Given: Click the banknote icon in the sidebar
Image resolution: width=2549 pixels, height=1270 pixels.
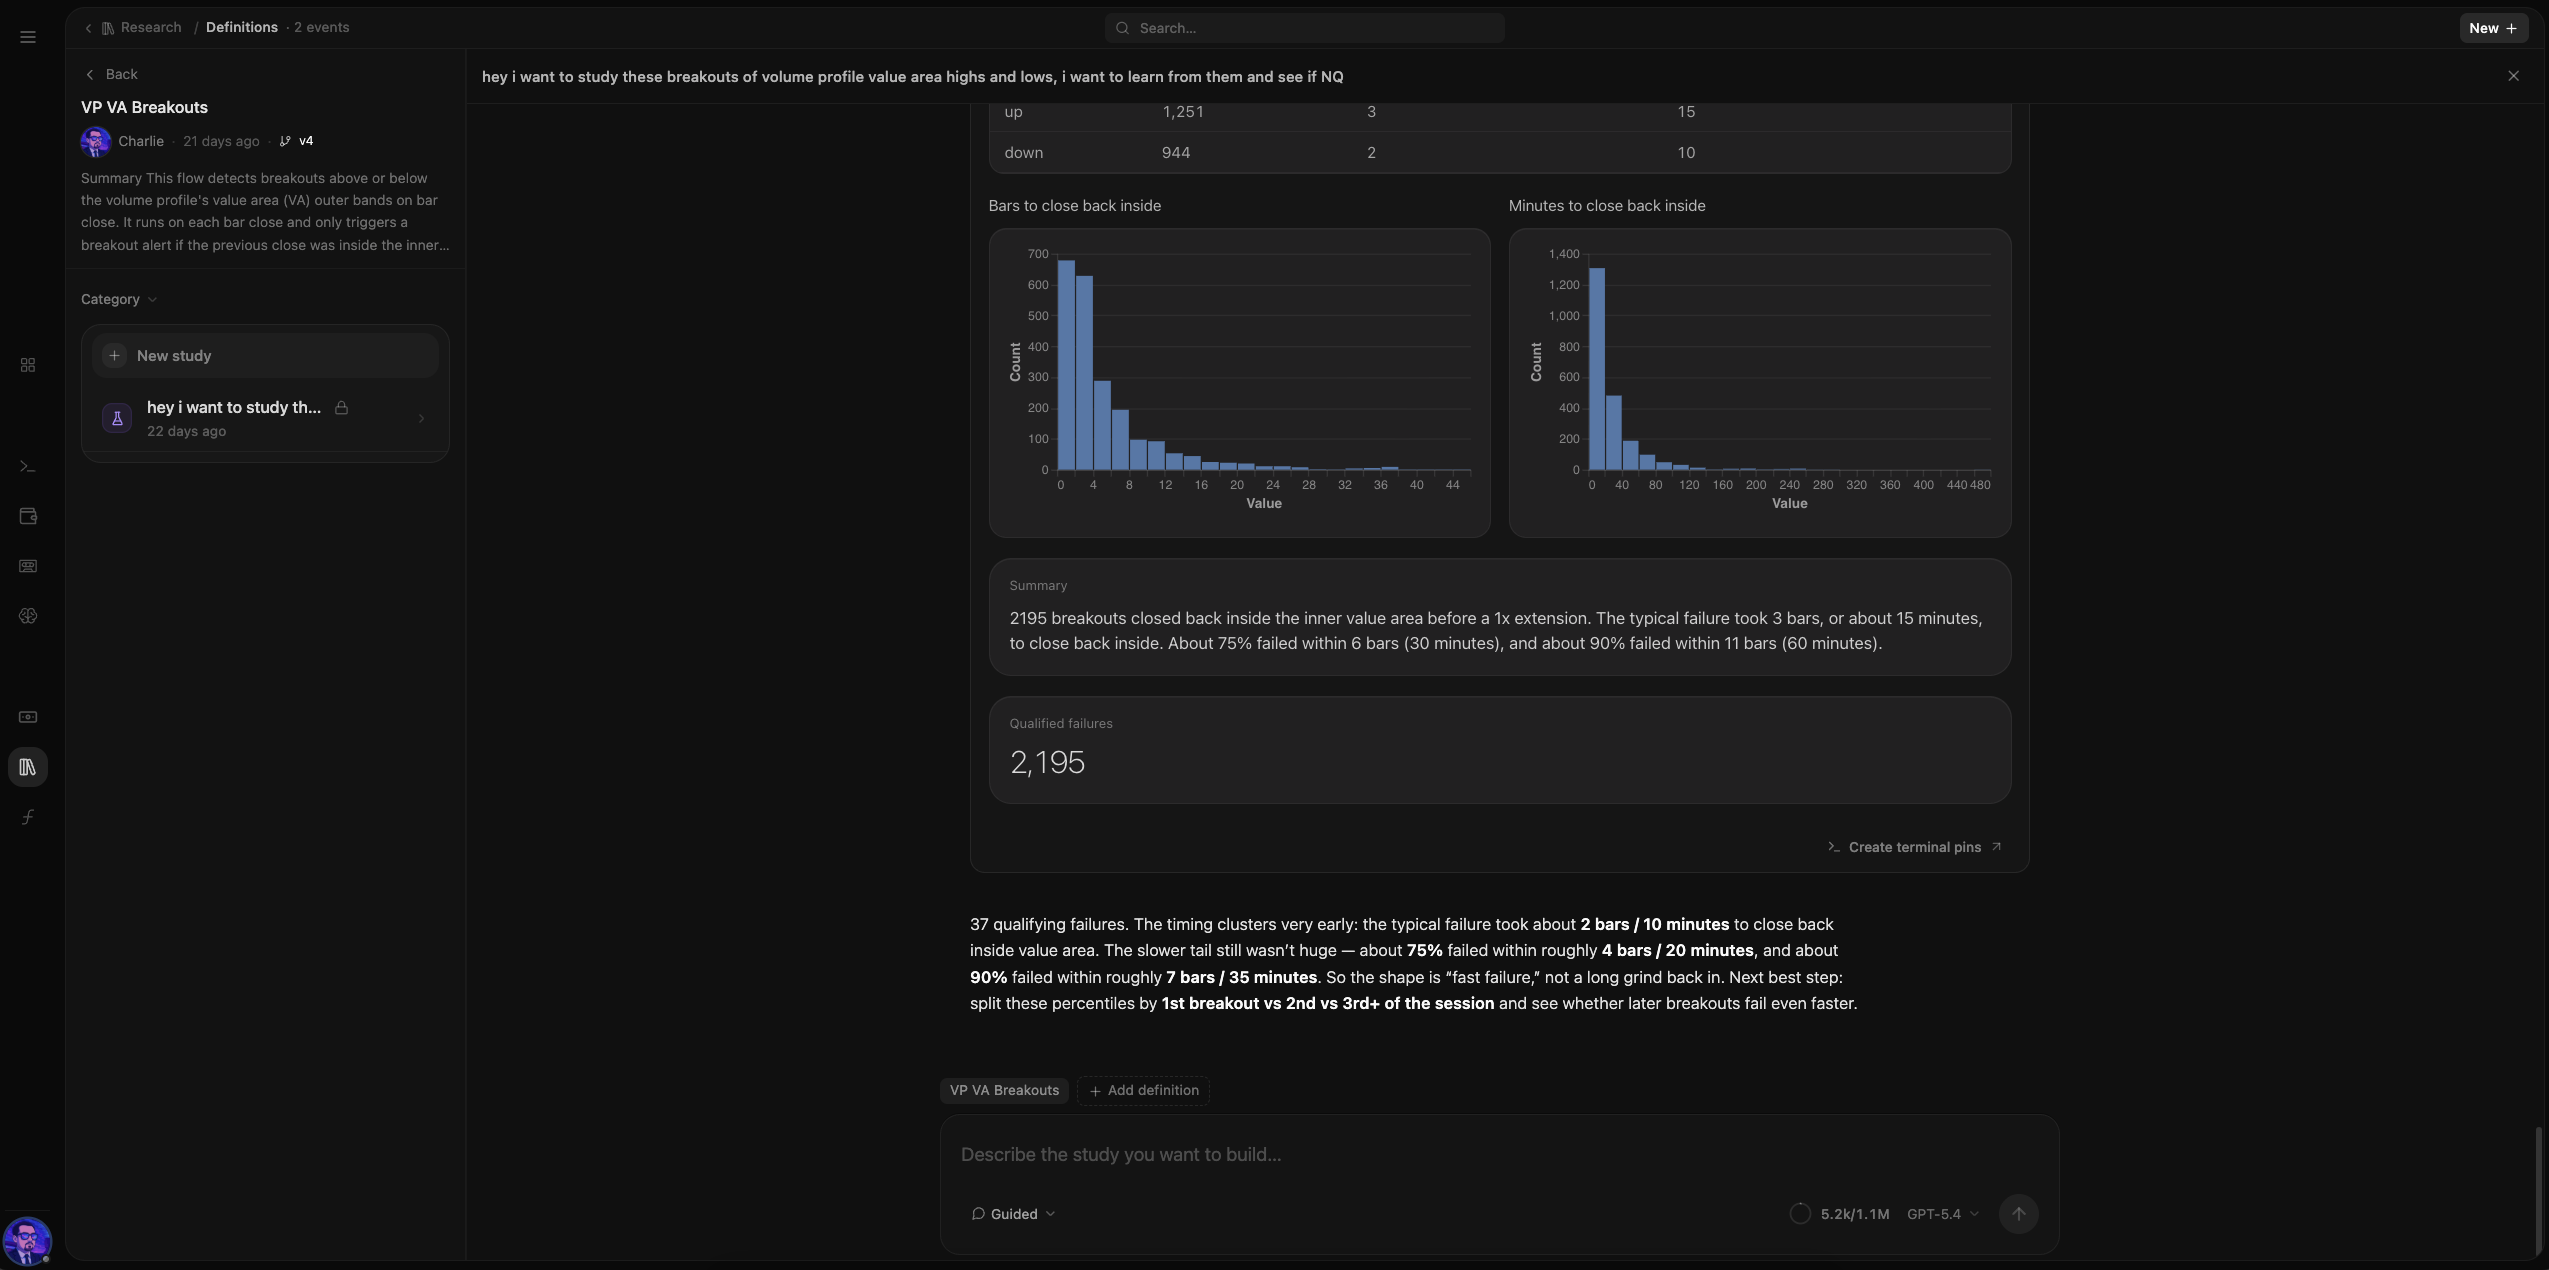Looking at the screenshot, I should pyautogui.click(x=28, y=717).
